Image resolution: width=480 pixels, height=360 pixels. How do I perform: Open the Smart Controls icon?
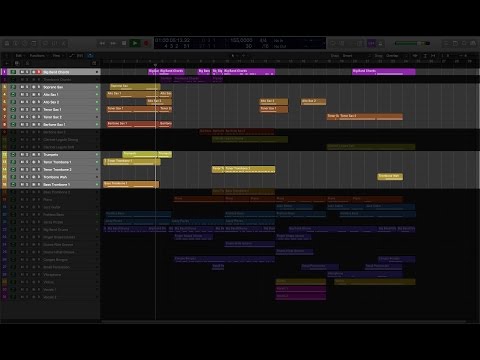coord(45,43)
